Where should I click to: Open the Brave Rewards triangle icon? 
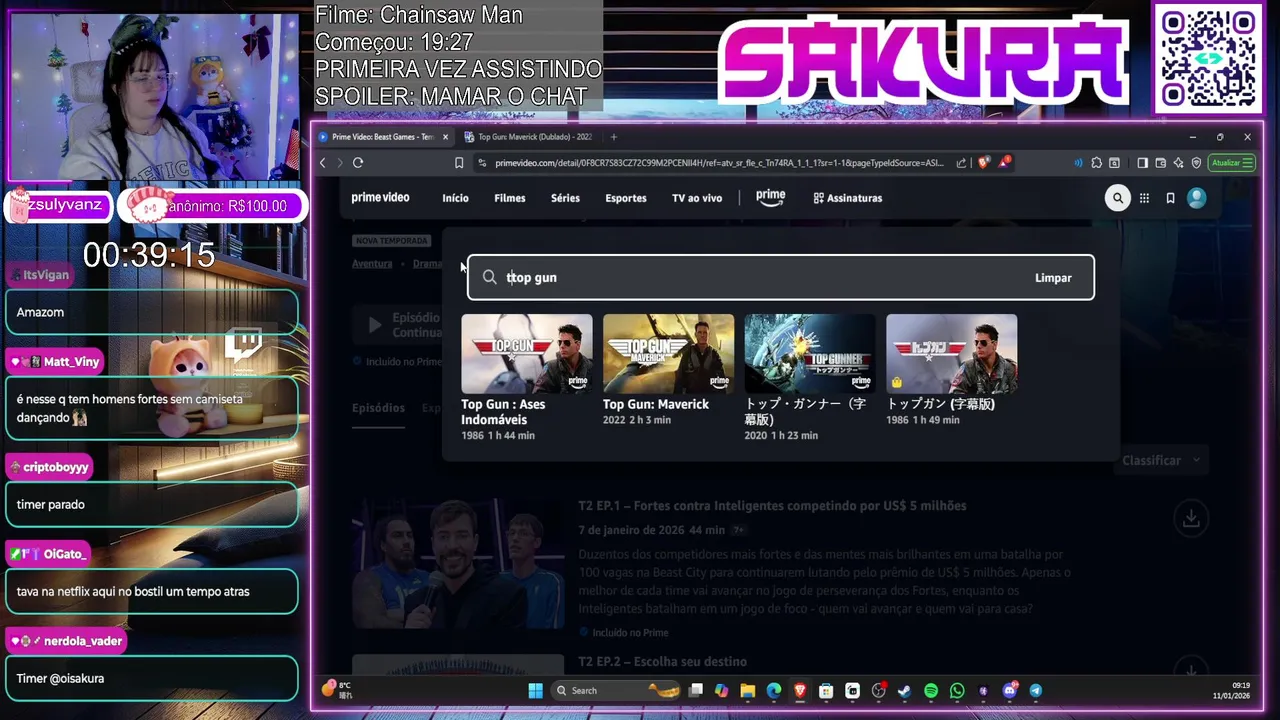(x=1002, y=162)
